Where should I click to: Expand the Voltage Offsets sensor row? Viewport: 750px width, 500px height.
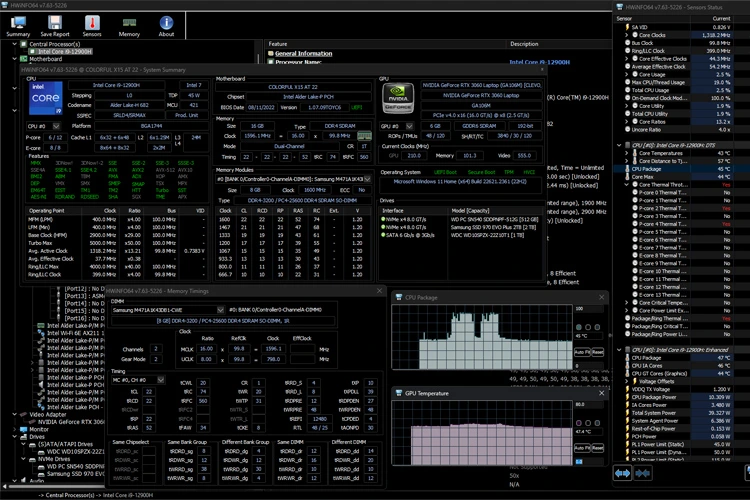[627, 381]
